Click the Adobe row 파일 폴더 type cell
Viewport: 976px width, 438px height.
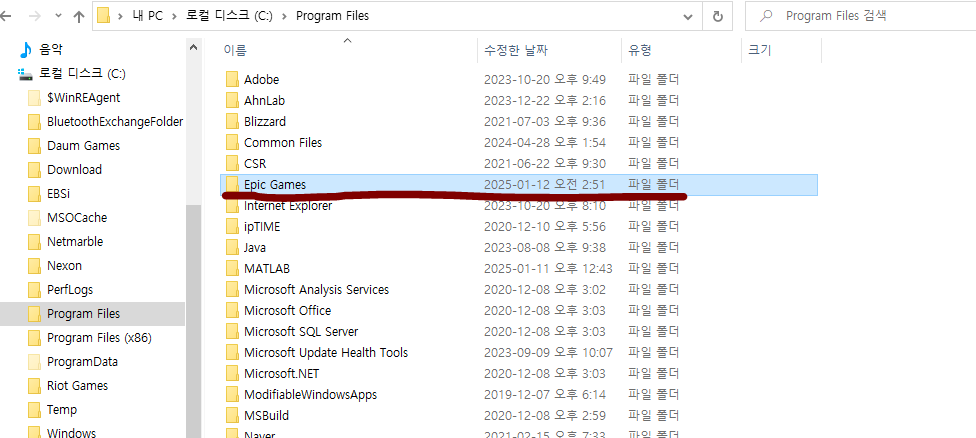pyautogui.click(x=654, y=80)
